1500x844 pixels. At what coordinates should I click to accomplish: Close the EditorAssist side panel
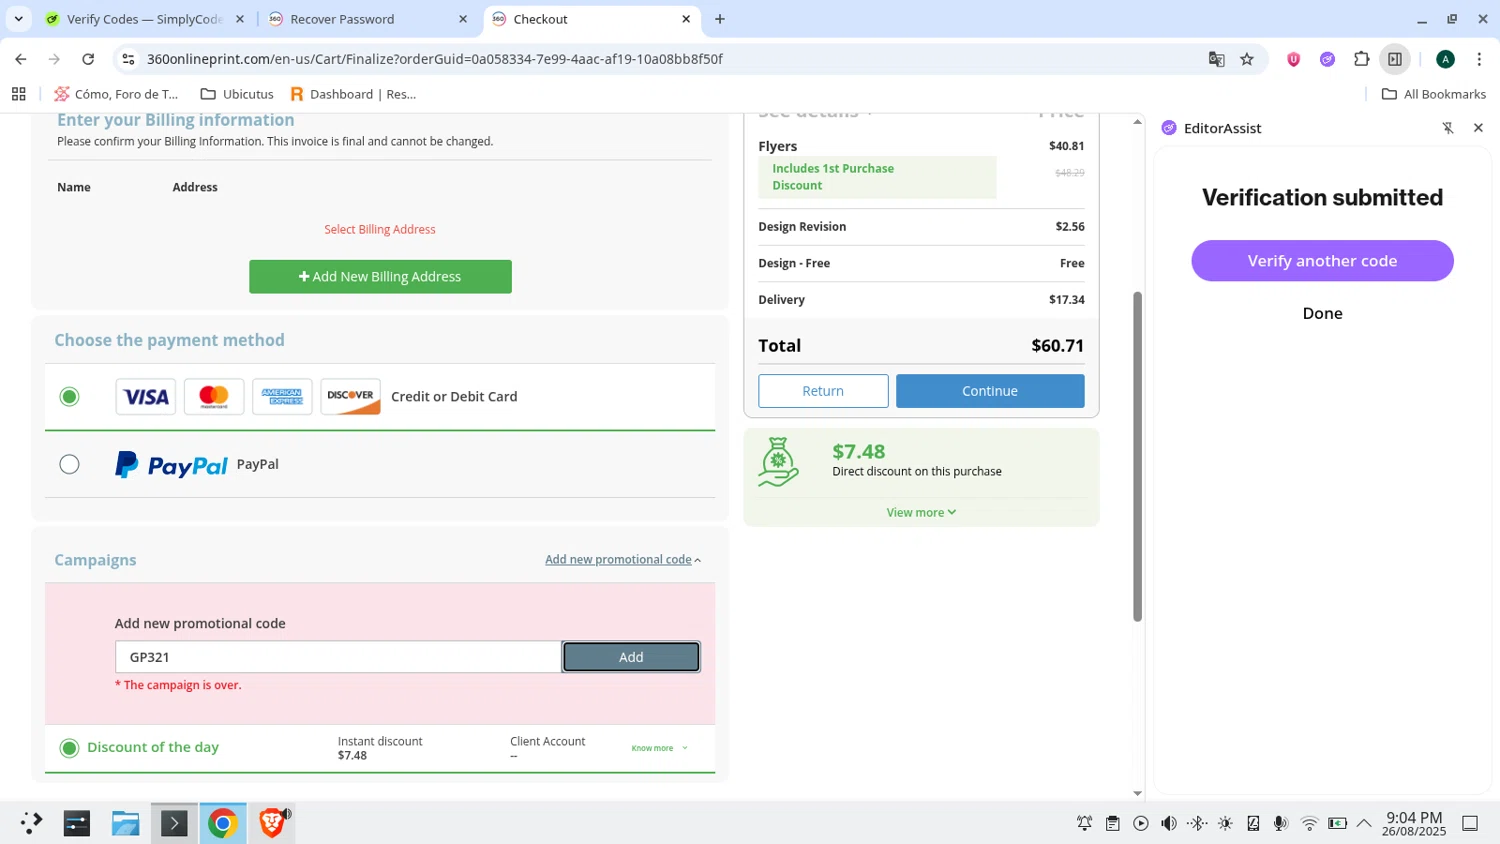coord(1478,128)
